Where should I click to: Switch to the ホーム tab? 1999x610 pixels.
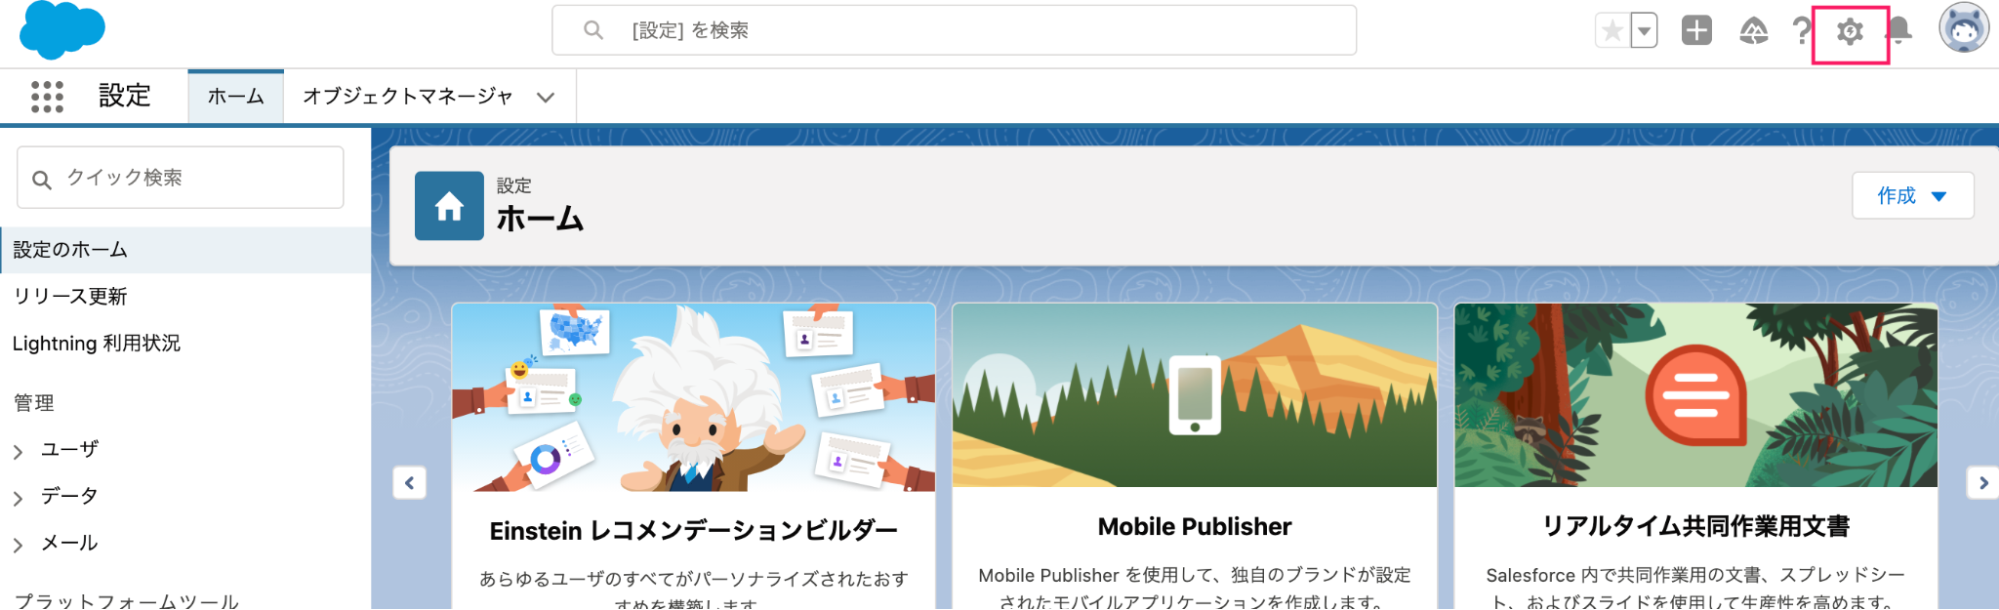tap(236, 97)
